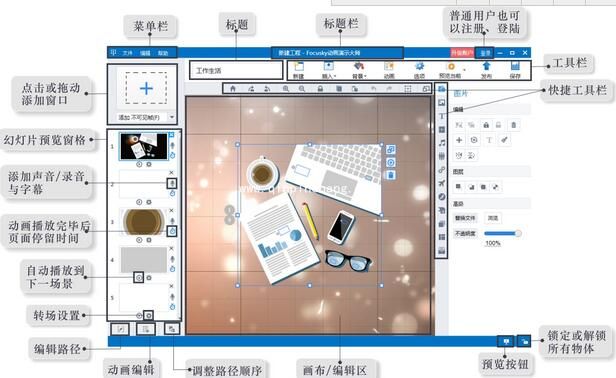Open the 帮助 (Help) menu
The image size is (616, 378).
tap(163, 53)
